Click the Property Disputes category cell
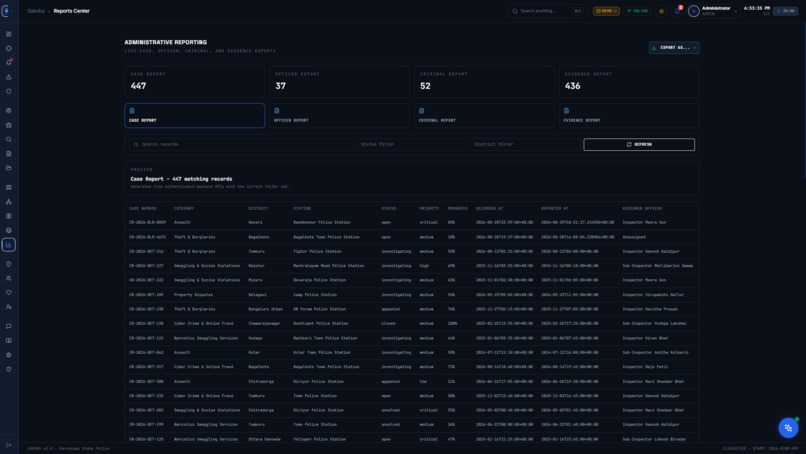The width and height of the screenshot is (806, 454). (x=193, y=295)
